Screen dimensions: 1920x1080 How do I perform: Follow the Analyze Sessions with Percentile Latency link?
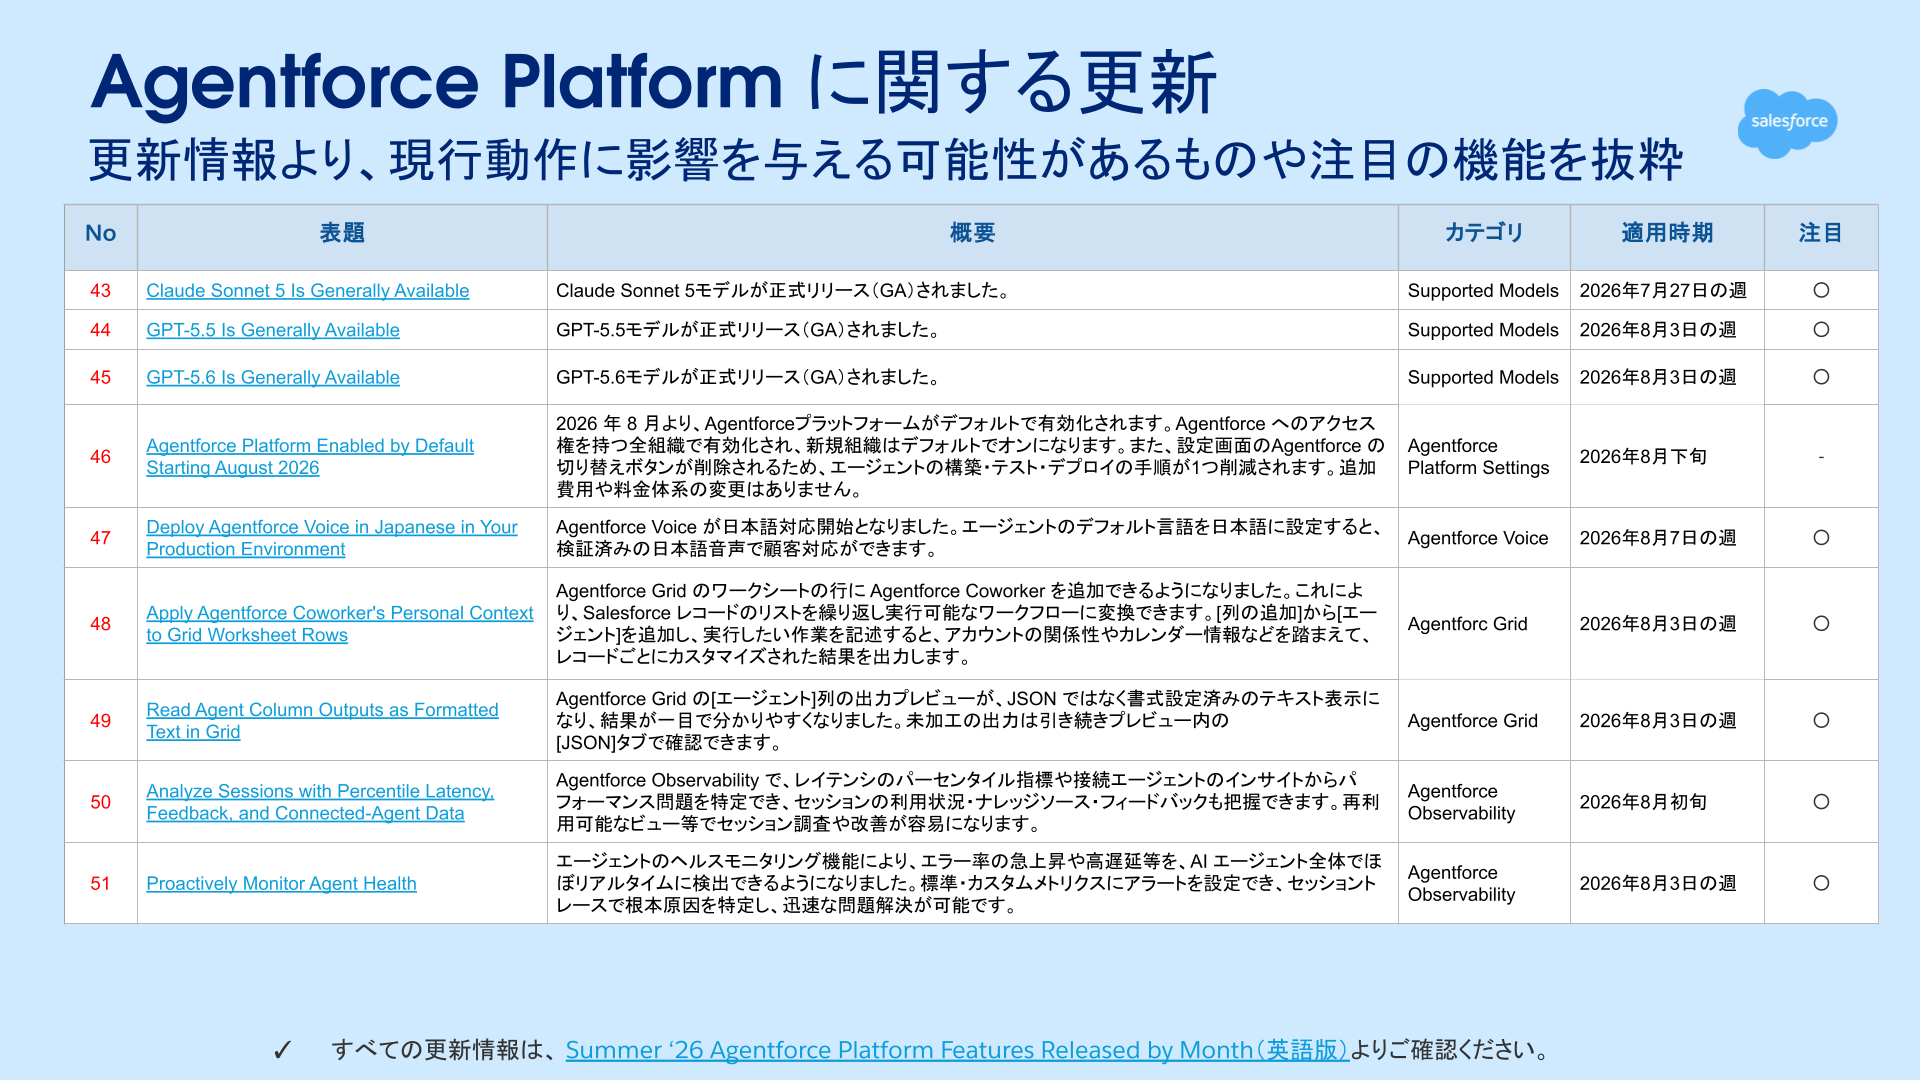320,802
